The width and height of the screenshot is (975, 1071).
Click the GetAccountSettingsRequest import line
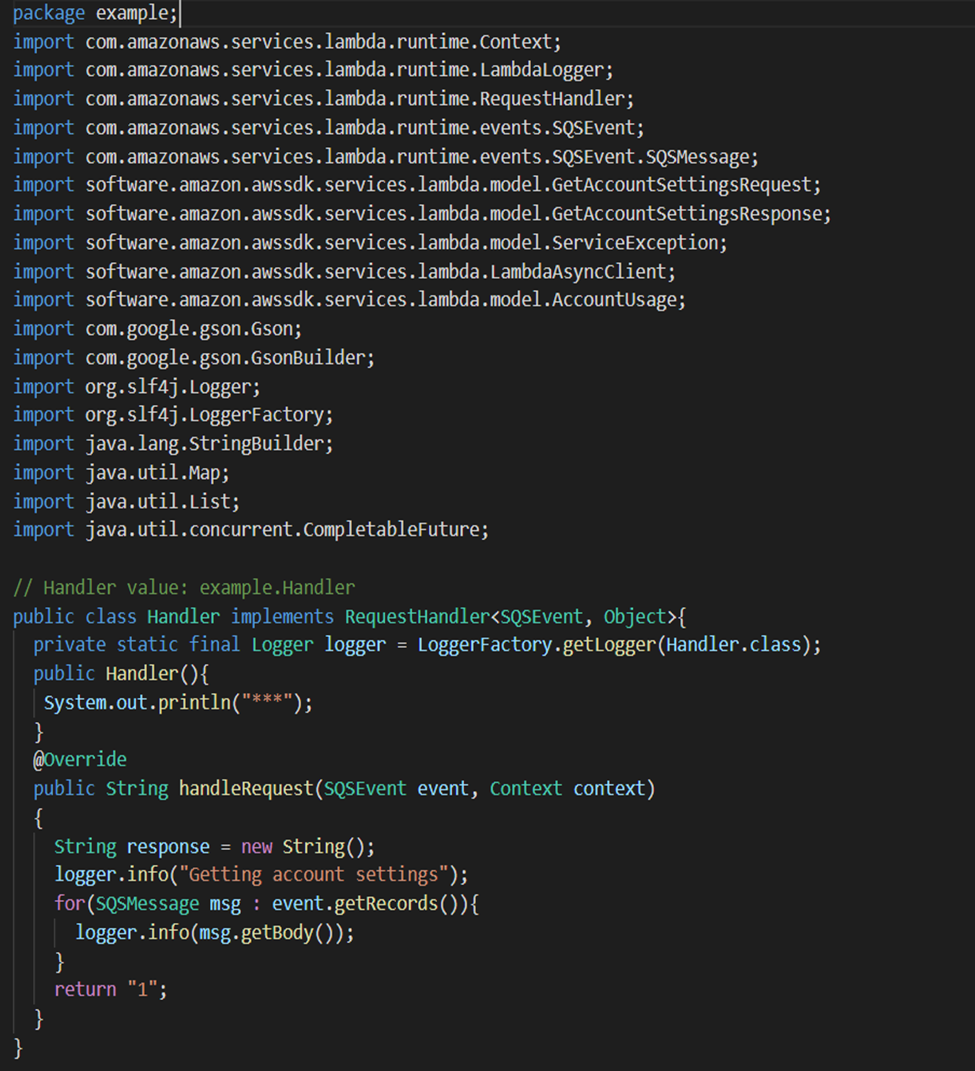(x=417, y=185)
